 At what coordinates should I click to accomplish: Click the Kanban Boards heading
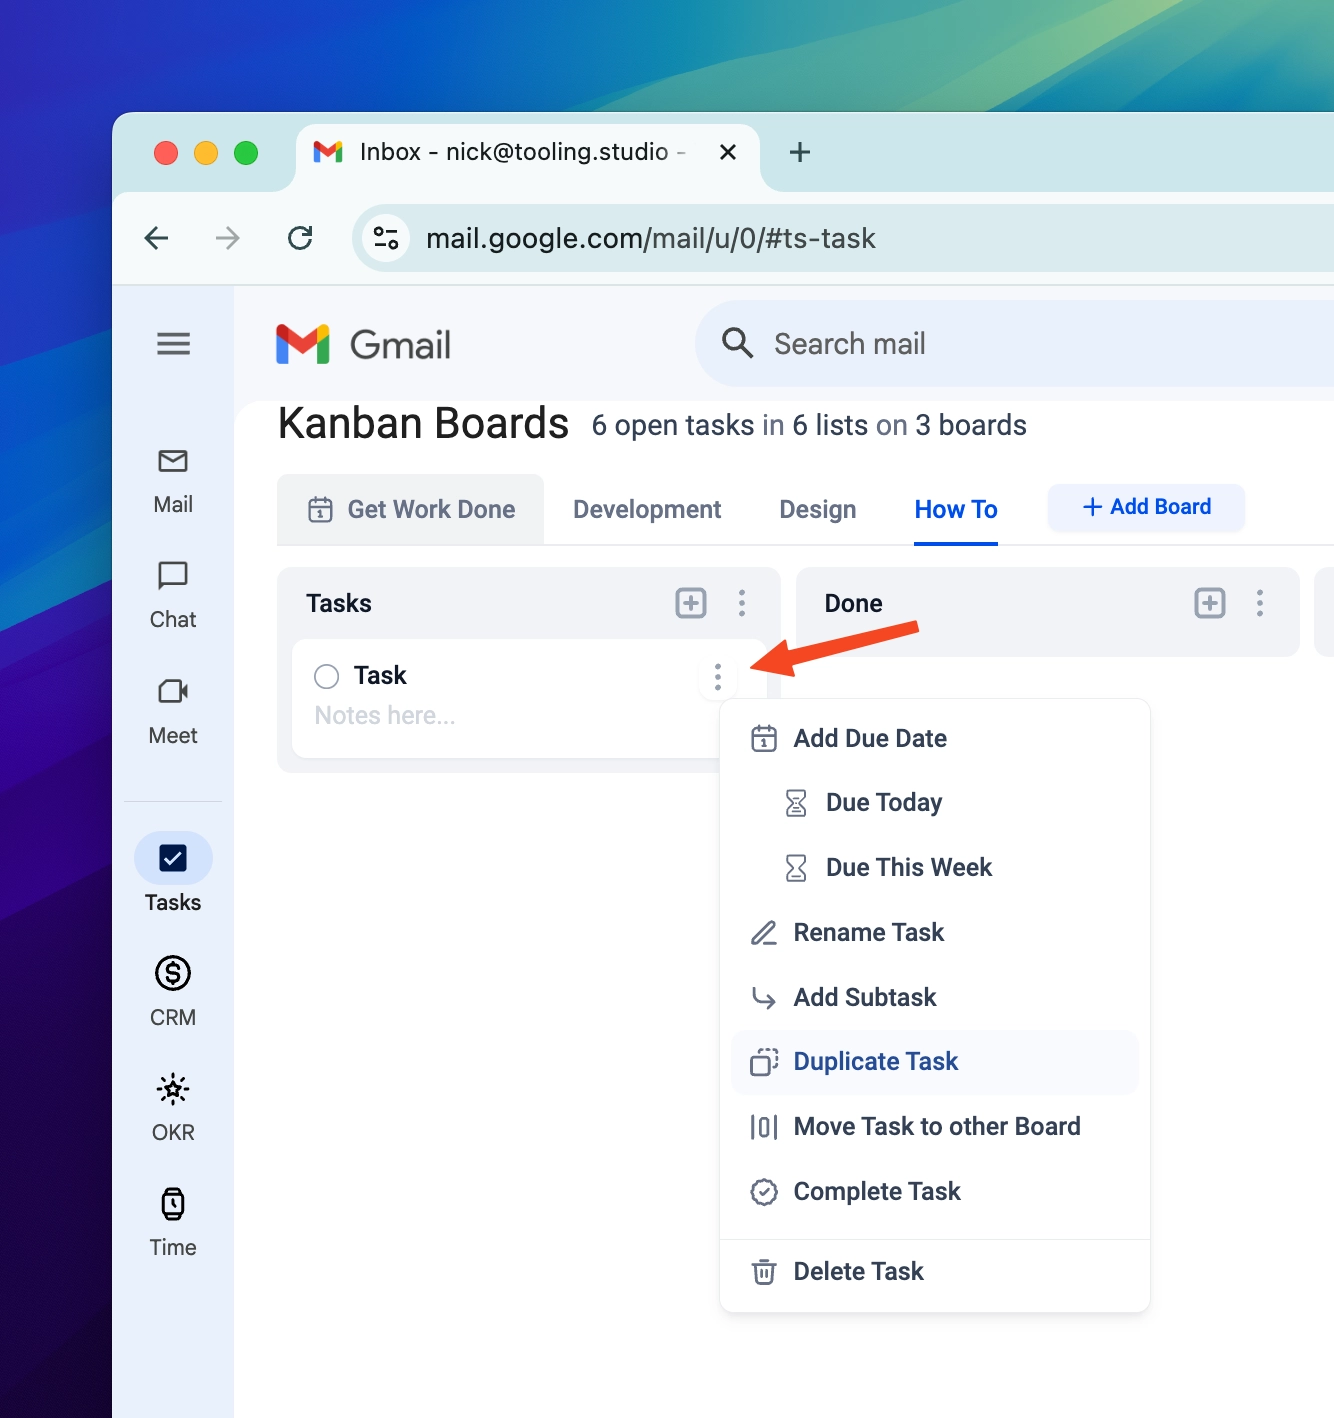coord(423,424)
